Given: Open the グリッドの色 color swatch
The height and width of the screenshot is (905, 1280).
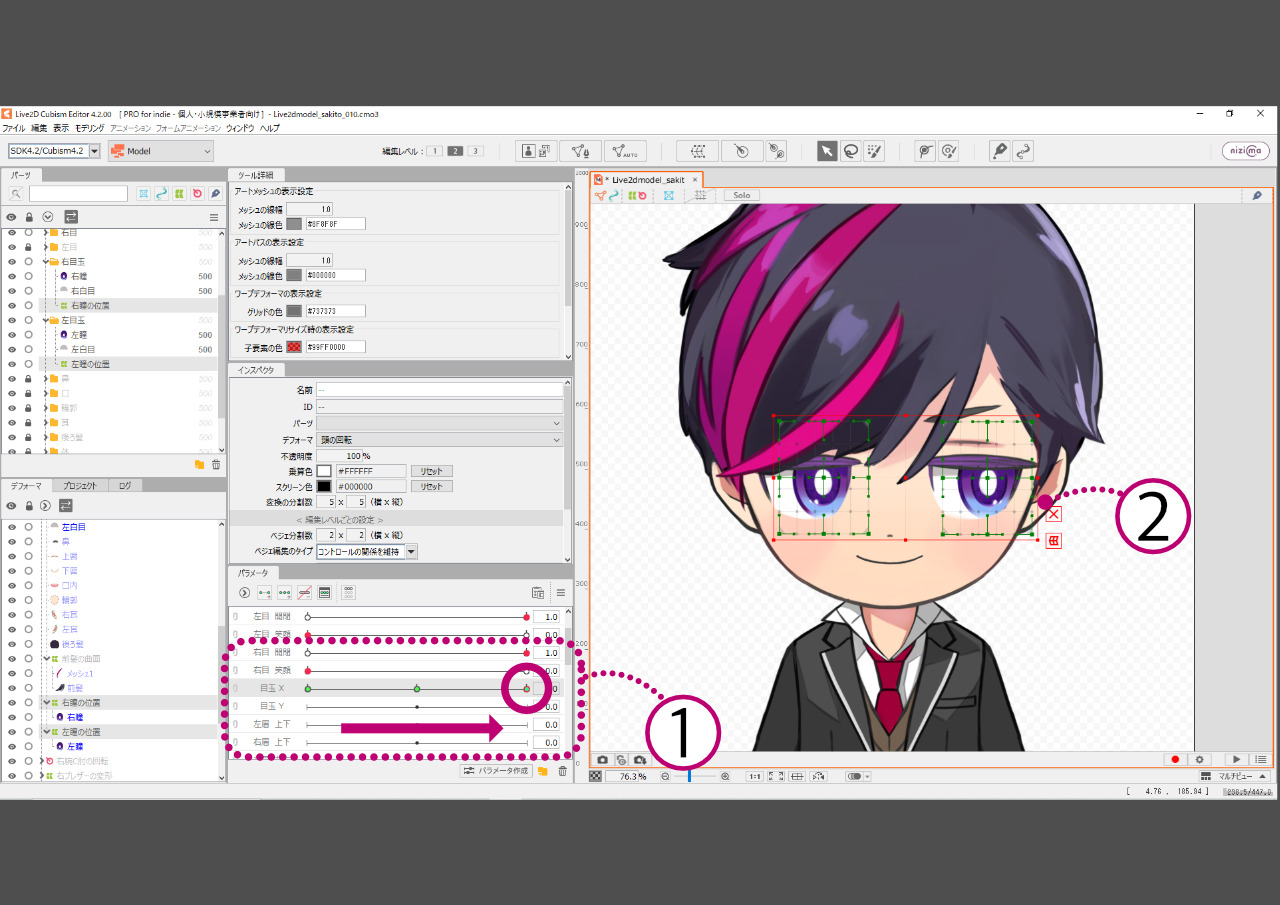Looking at the screenshot, I should coord(294,311).
